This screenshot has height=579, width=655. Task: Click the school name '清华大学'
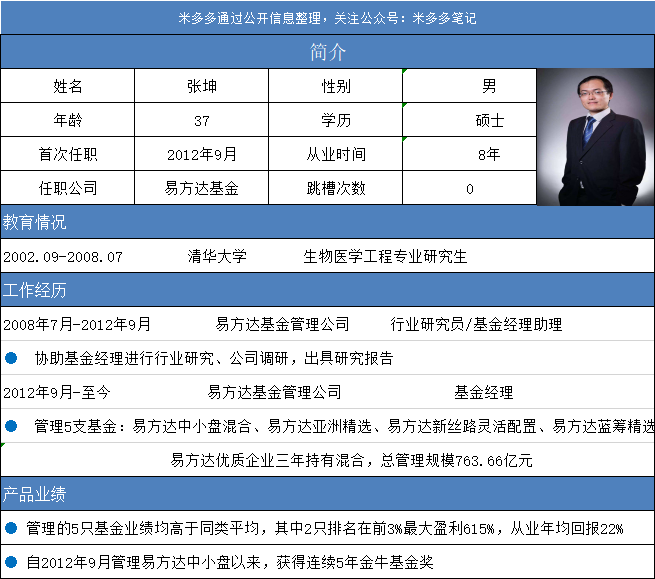click(x=217, y=256)
